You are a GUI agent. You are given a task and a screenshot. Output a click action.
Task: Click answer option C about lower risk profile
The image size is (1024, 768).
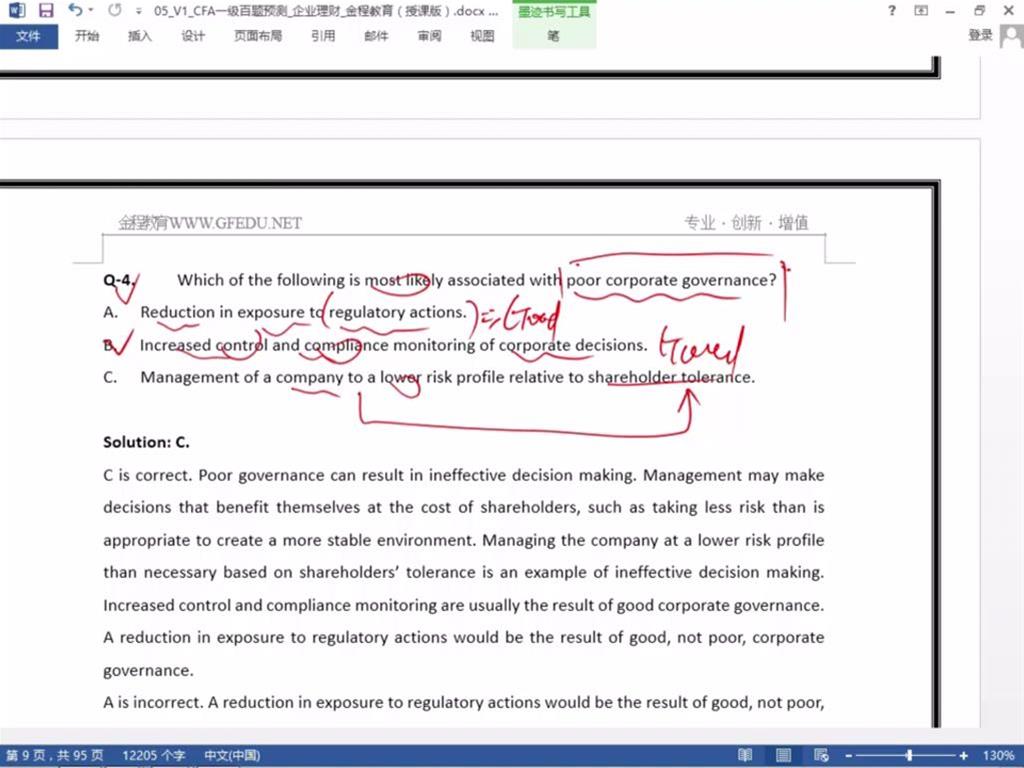429,377
